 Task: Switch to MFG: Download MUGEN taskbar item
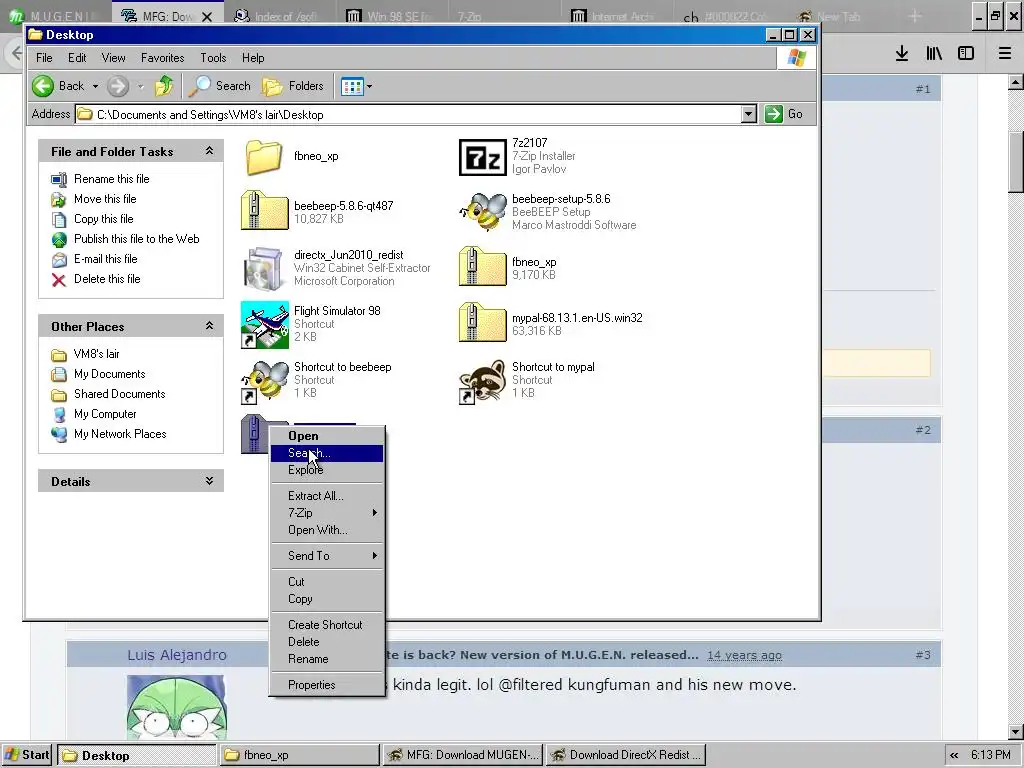coord(462,756)
